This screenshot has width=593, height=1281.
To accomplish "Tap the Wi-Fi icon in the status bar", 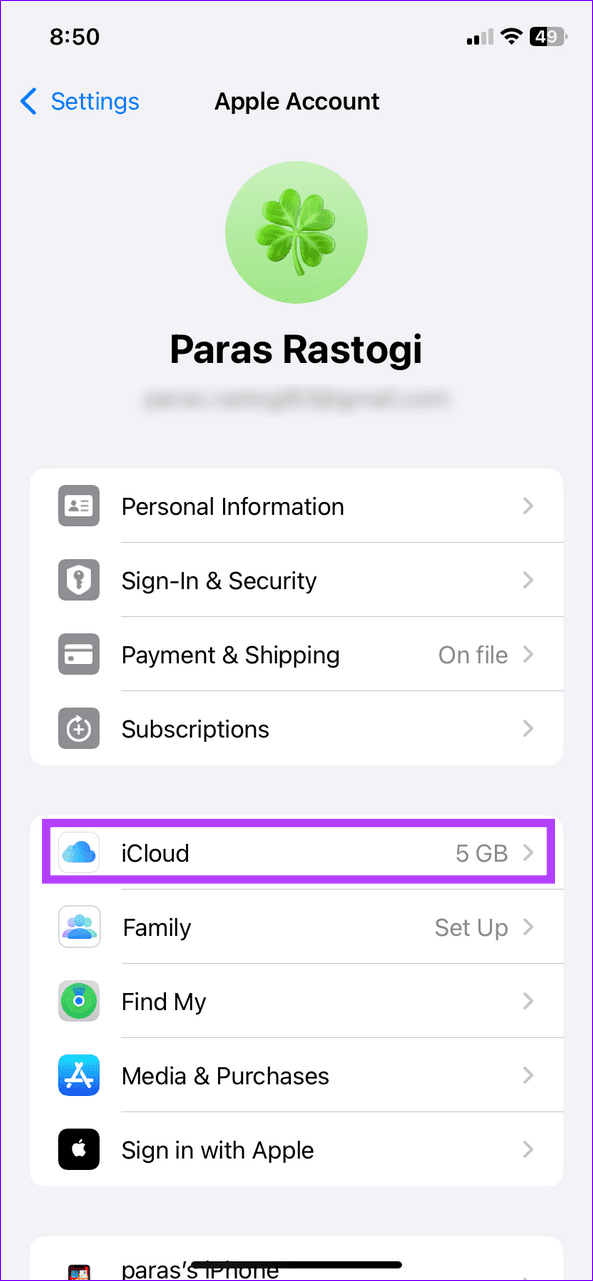I will click(x=511, y=36).
